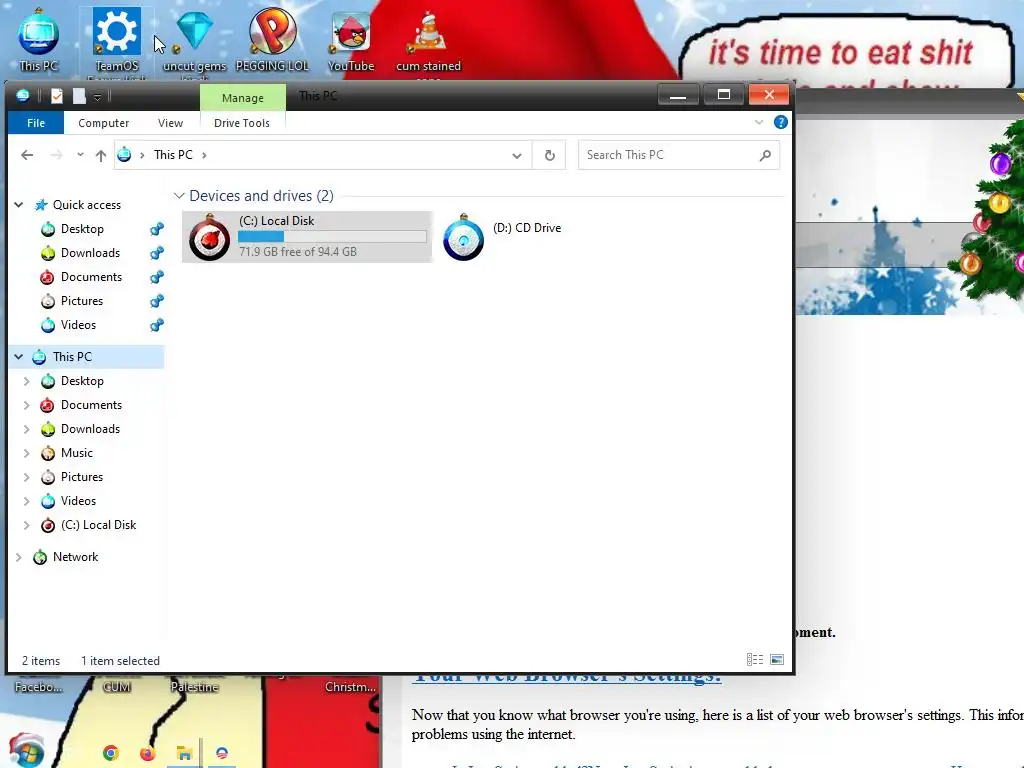Click the C: drive usage bar
Image resolution: width=1024 pixels, height=768 pixels.
coord(332,236)
